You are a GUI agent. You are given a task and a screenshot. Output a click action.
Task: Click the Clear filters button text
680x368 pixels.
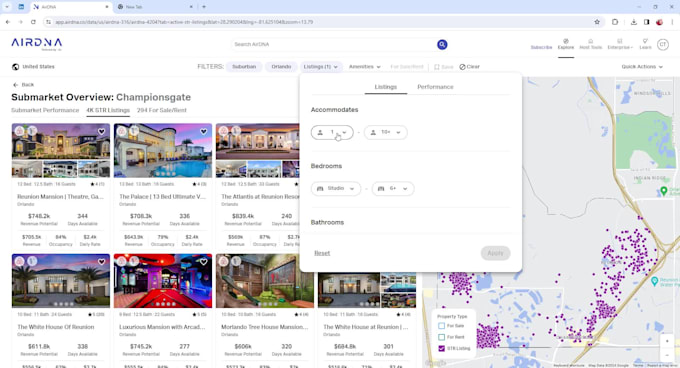pyautogui.click(x=473, y=67)
